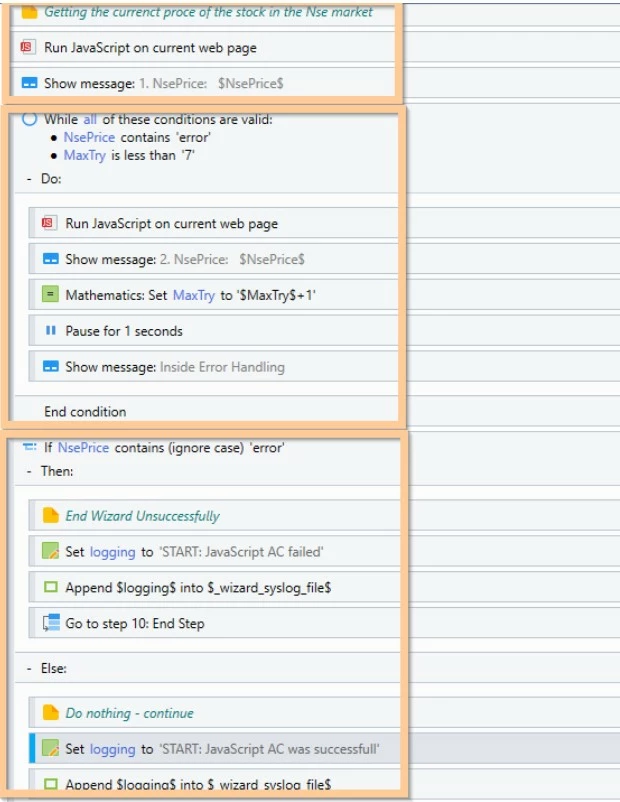Click message icon of Inside Error Handling step
Image resolution: width=620 pixels, height=802 pixels.
51,366
